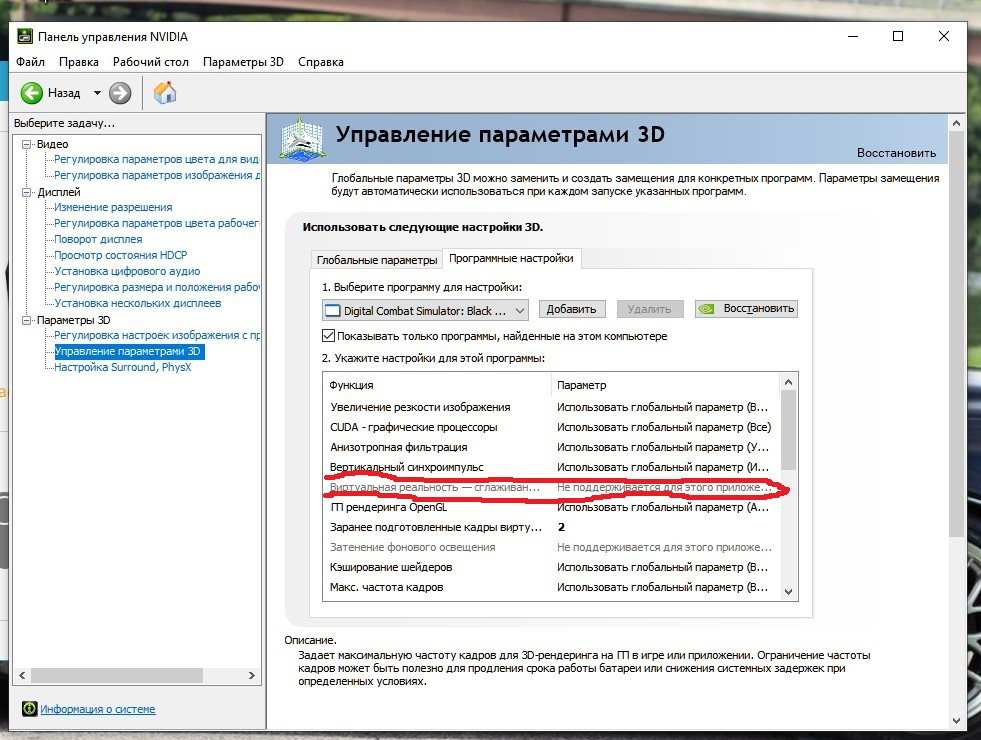Open the Параметры 3D menu
Viewport: 981px width, 740px height.
[x=243, y=62]
